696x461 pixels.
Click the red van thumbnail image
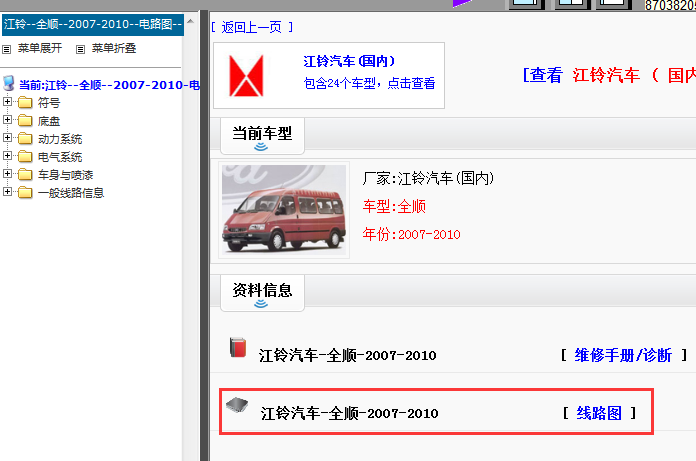284,210
